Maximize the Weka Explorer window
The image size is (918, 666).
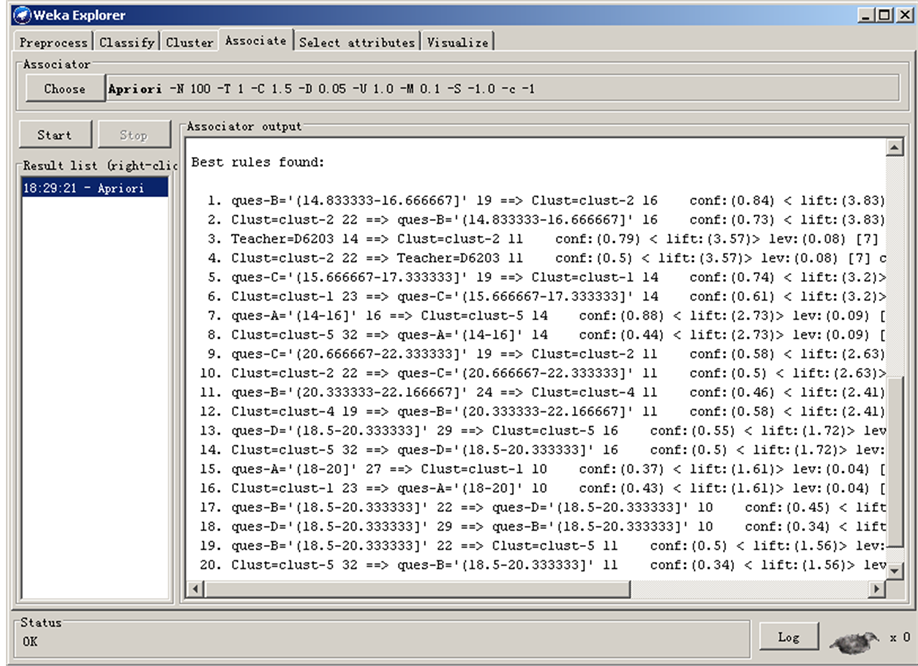(883, 15)
